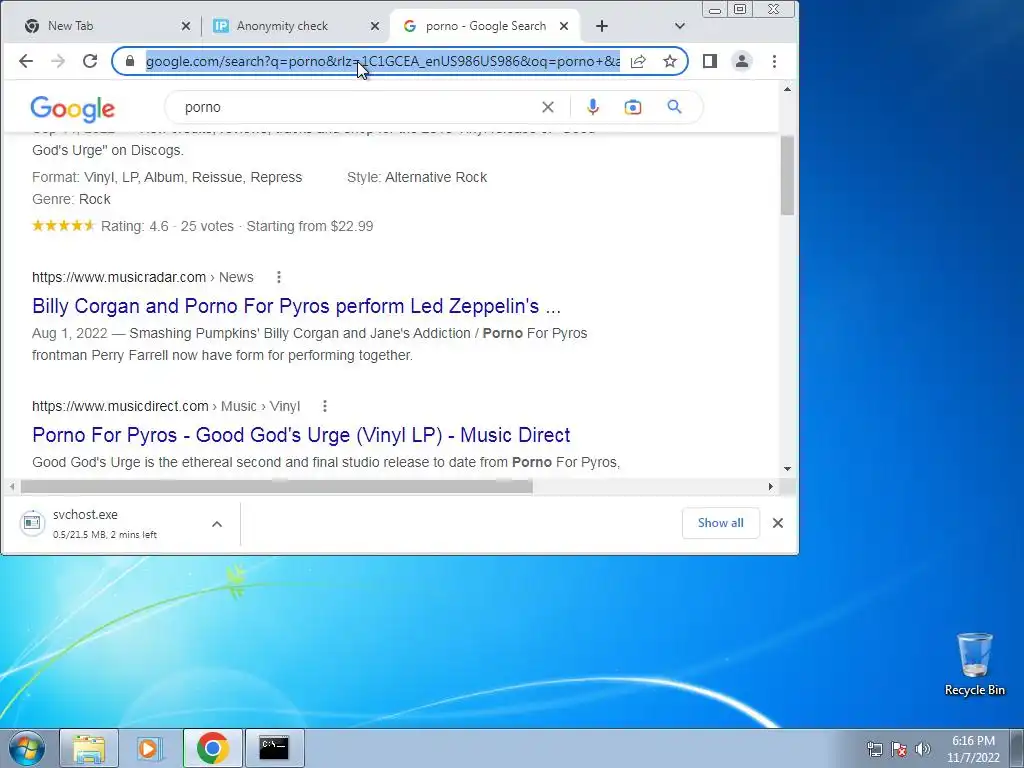Click the scroll right arrow
Screen dimensions: 1024x768
pyautogui.click(x=771, y=487)
